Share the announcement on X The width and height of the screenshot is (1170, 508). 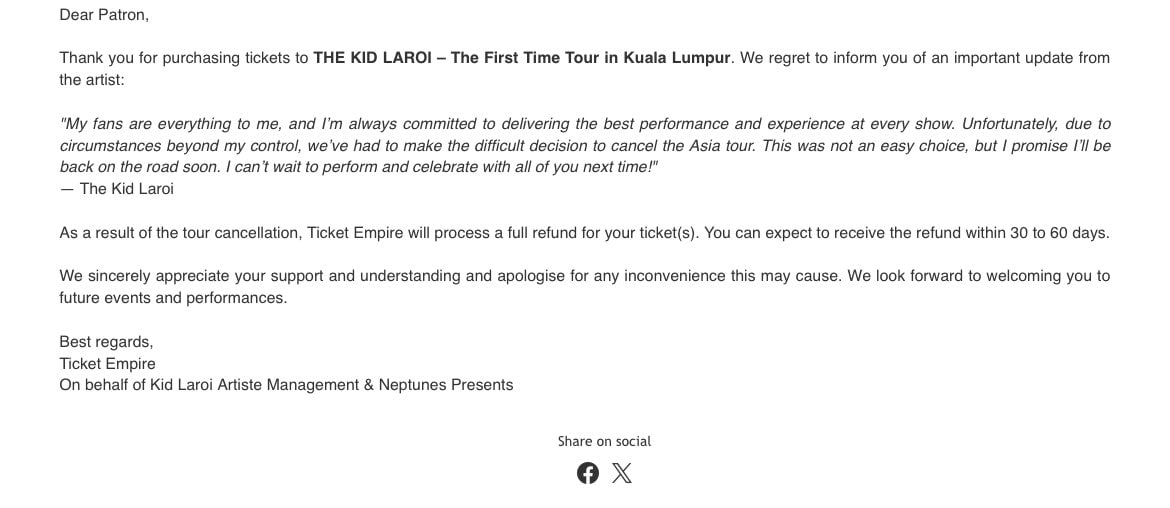click(622, 473)
